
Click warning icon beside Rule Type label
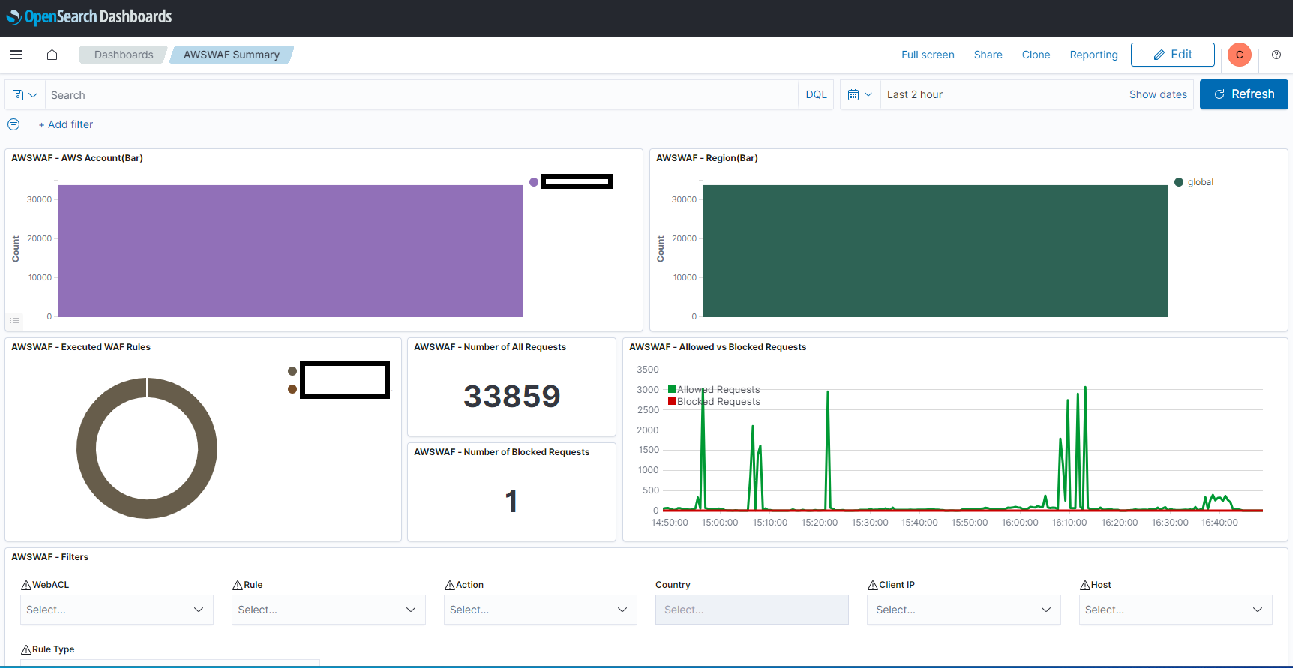tap(24, 650)
